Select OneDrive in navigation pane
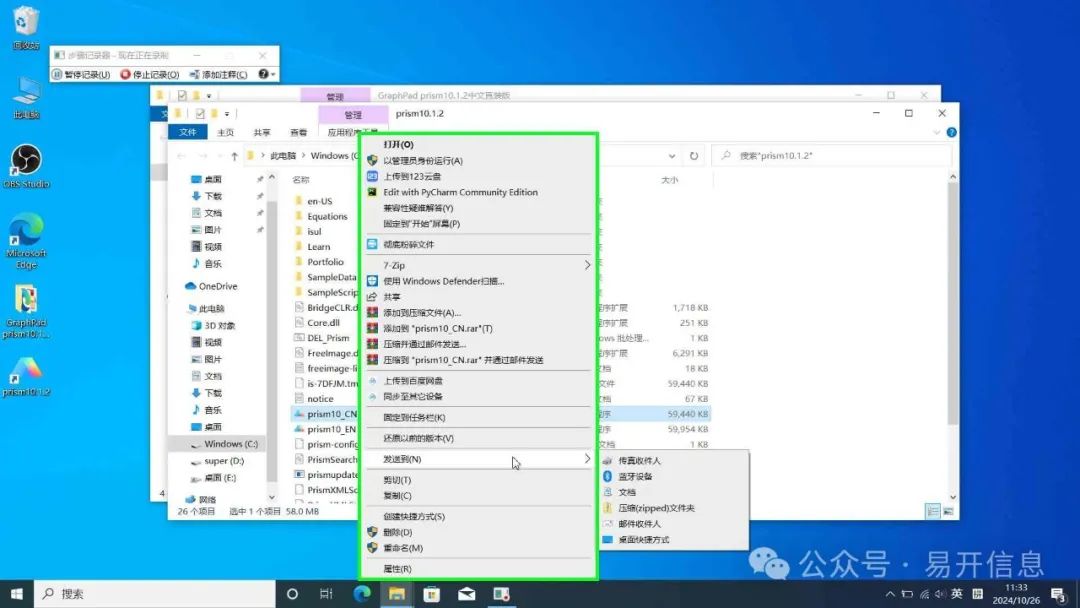The height and width of the screenshot is (608, 1080). (x=211, y=286)
